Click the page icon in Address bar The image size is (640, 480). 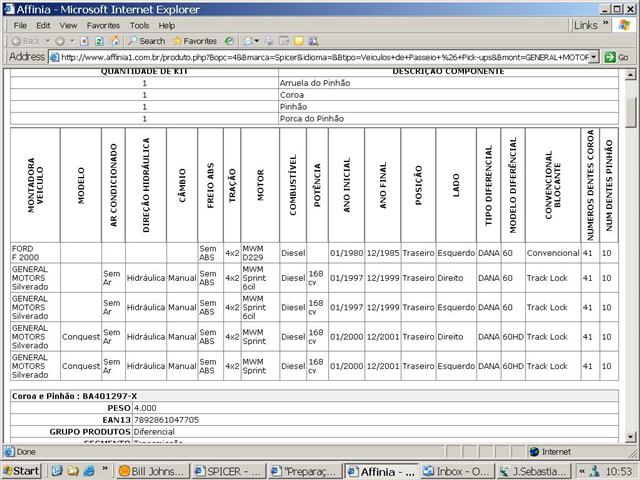click(x=54, y=58)
